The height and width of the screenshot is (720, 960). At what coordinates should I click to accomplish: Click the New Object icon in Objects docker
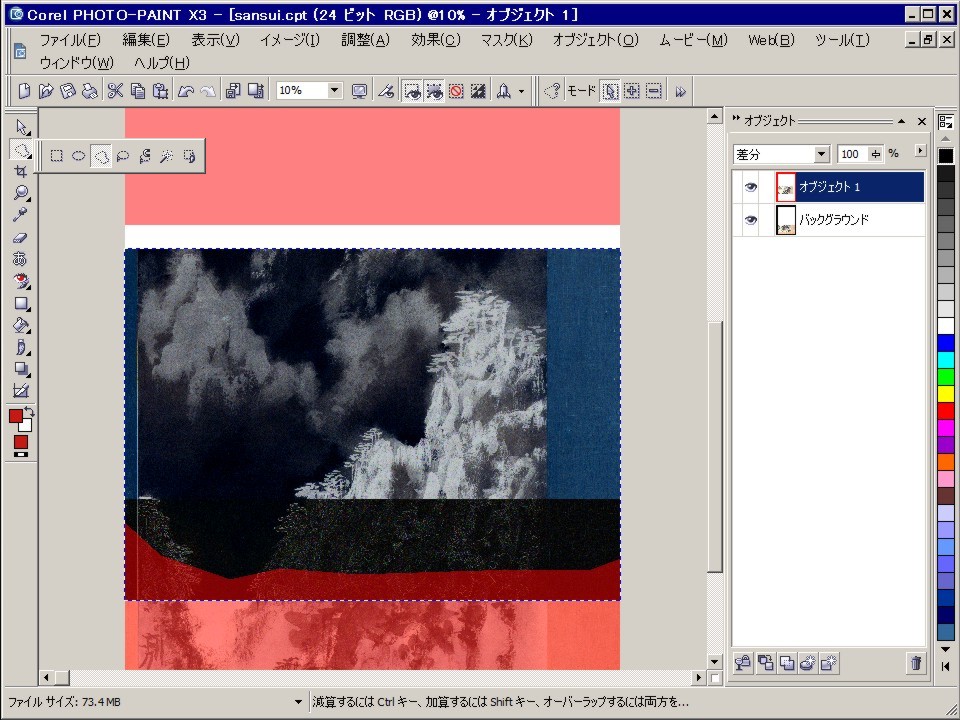pos(828,663)
